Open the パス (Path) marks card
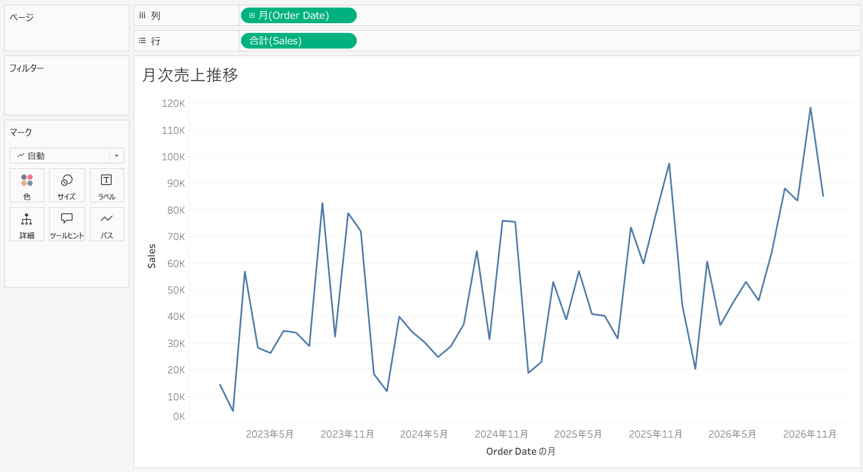863x472 pixels. (107, 224)
